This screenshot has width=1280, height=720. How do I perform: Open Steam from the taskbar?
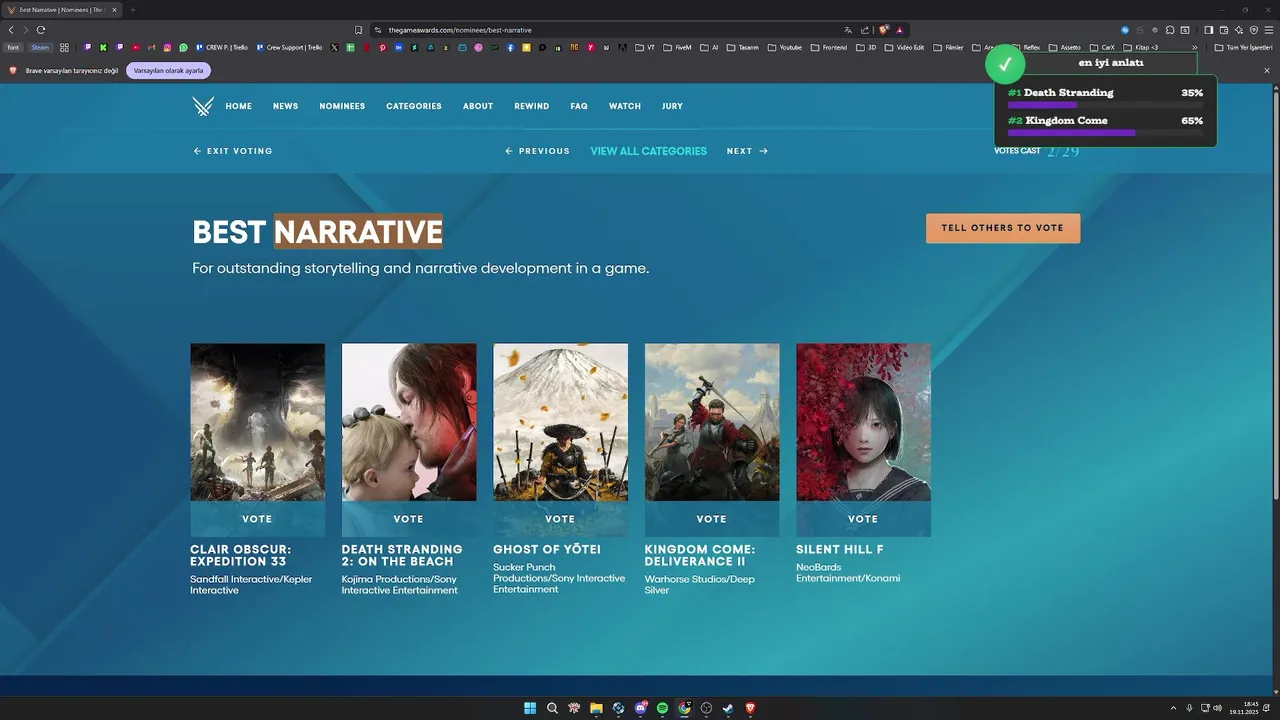point(728,708)
